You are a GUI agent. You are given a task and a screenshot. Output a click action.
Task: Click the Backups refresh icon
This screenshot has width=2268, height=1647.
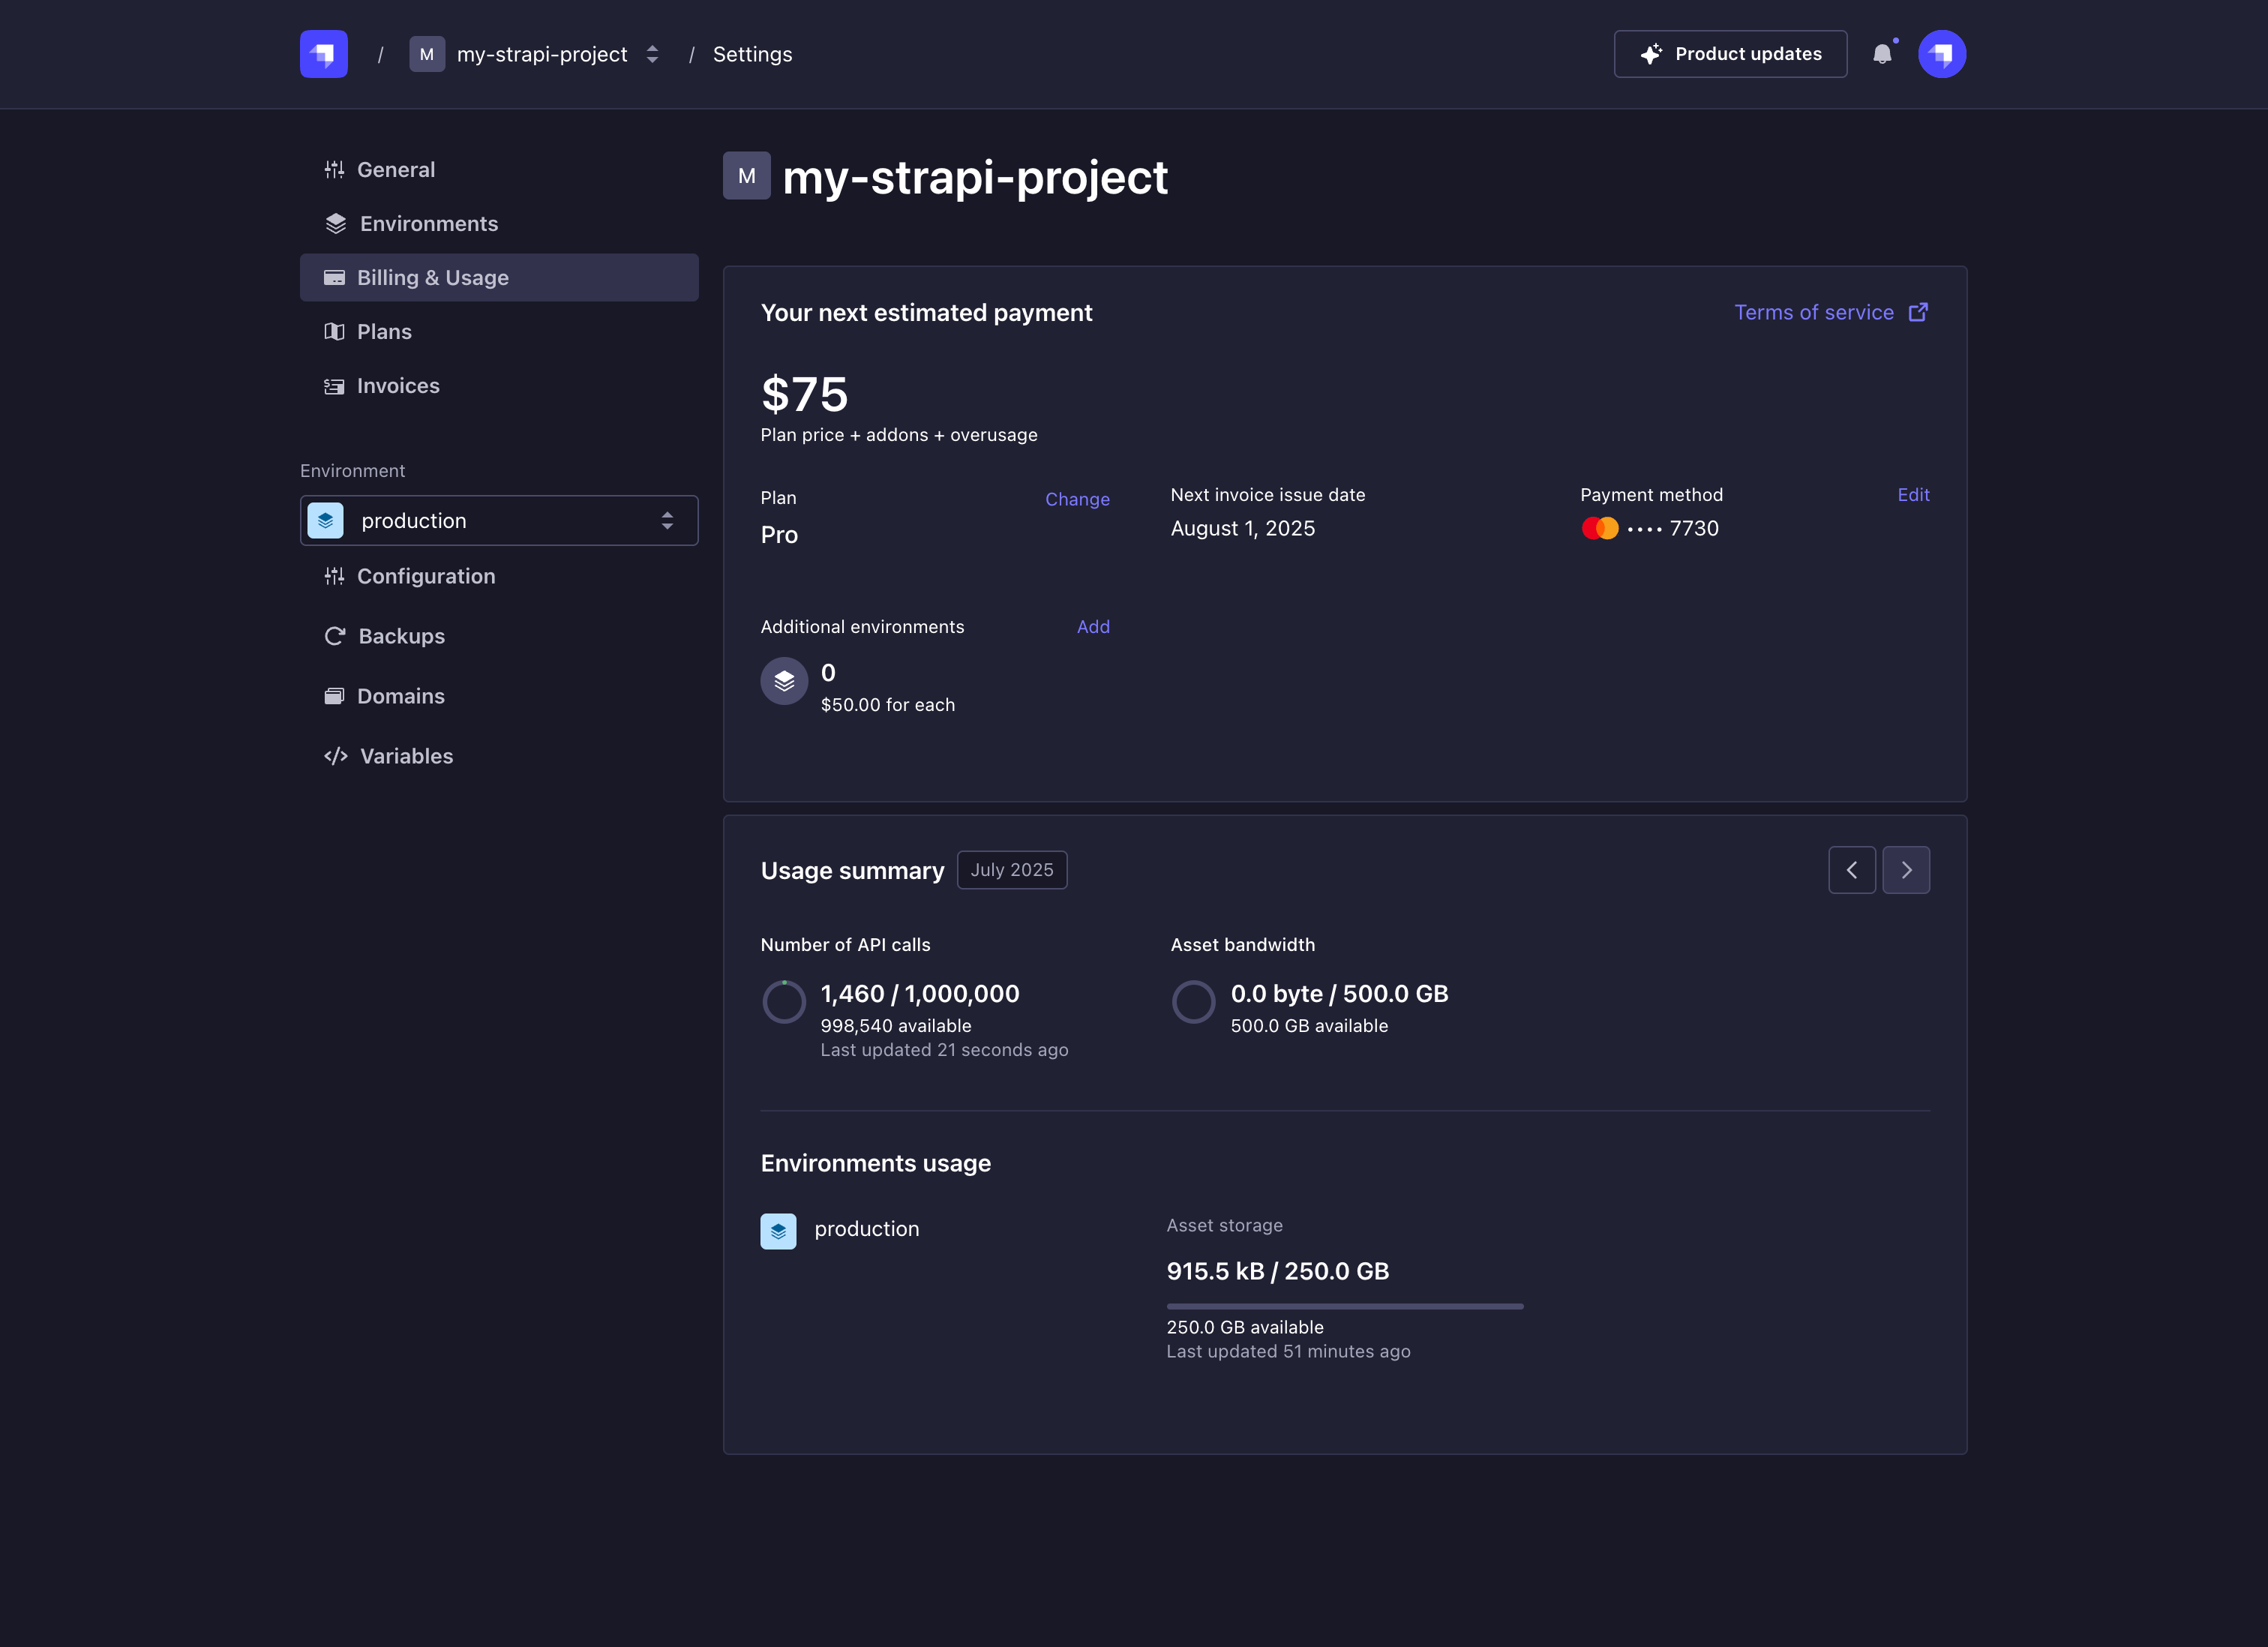(336, 636)
